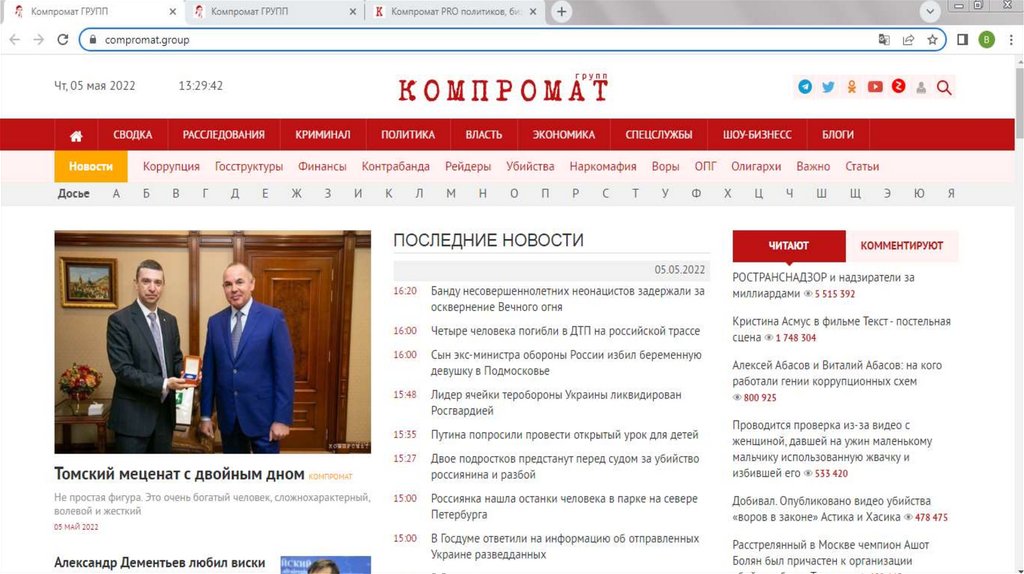Open the ВЛАСТЬ menu item

483,135
